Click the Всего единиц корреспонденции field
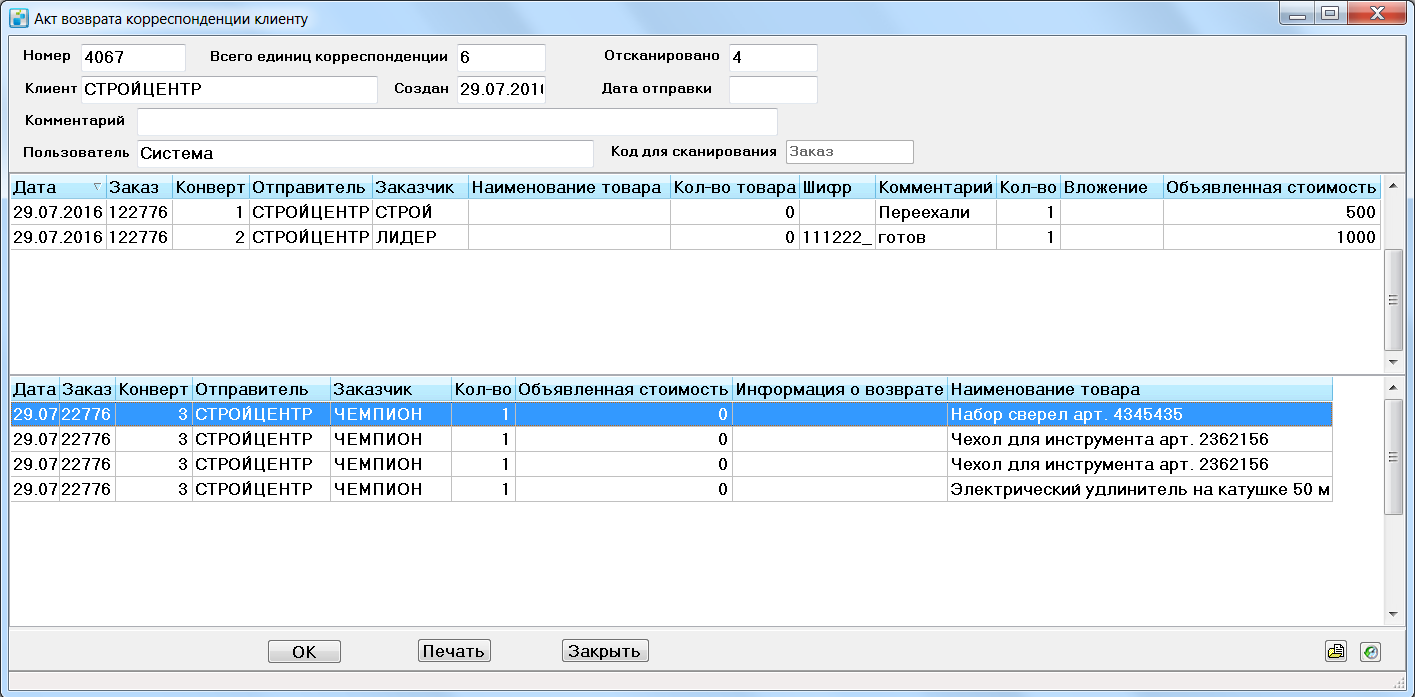The width and height of the screenshot is (1415, 697). 501,58
